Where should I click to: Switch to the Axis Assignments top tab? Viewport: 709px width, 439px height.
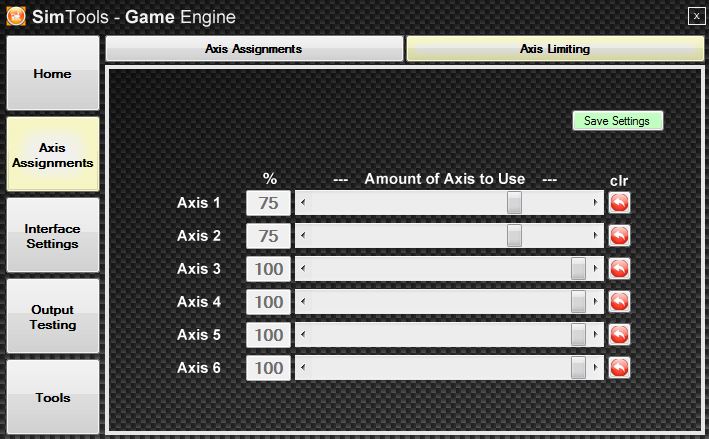click(x=254, y=48)
